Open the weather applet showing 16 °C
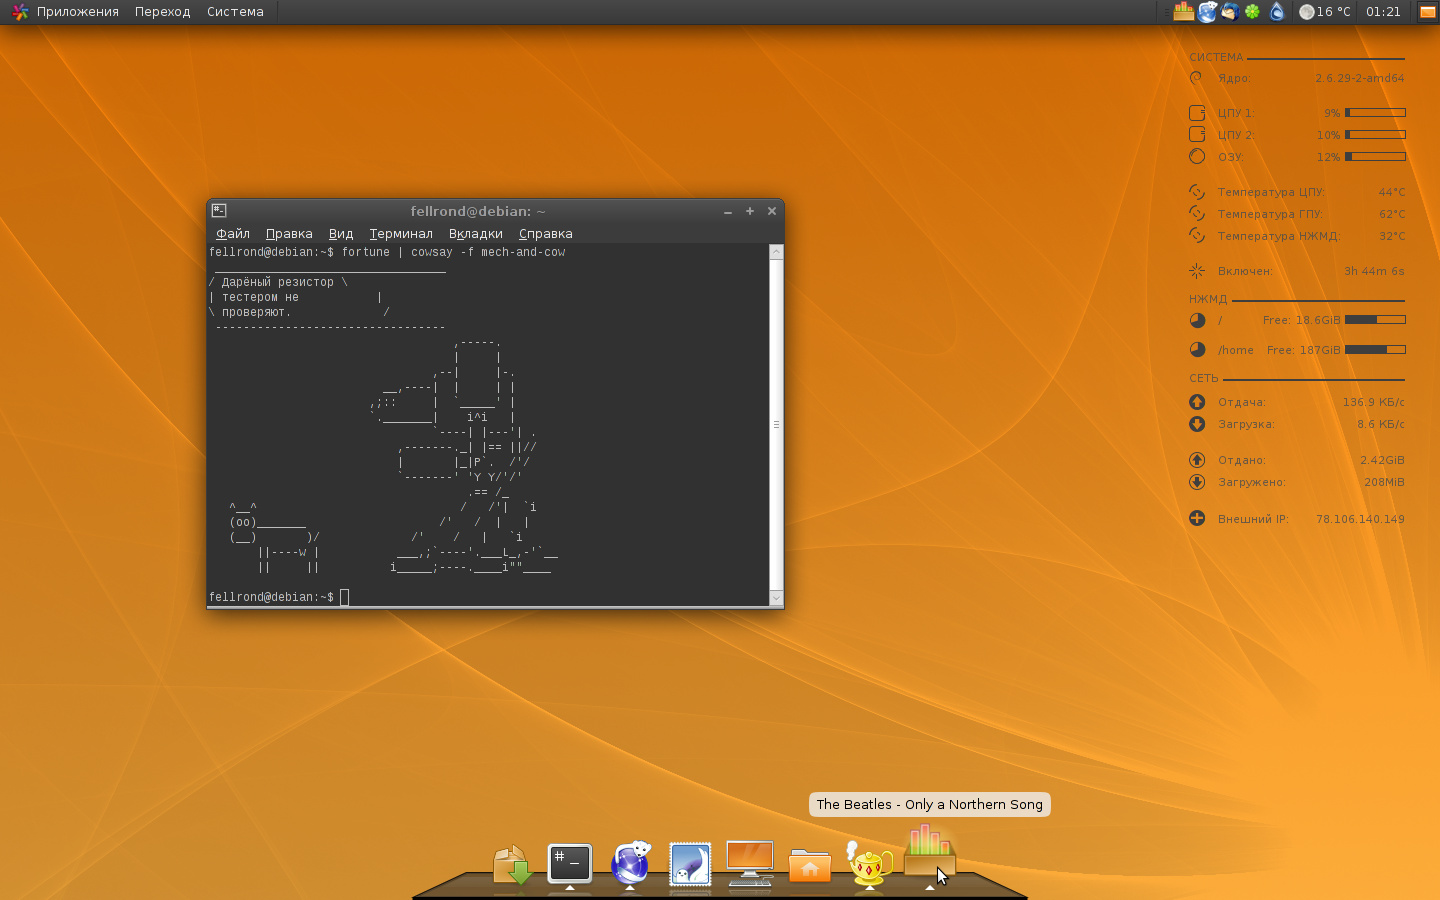The height and width of the screenshot is (900, 1440). 1325,12
